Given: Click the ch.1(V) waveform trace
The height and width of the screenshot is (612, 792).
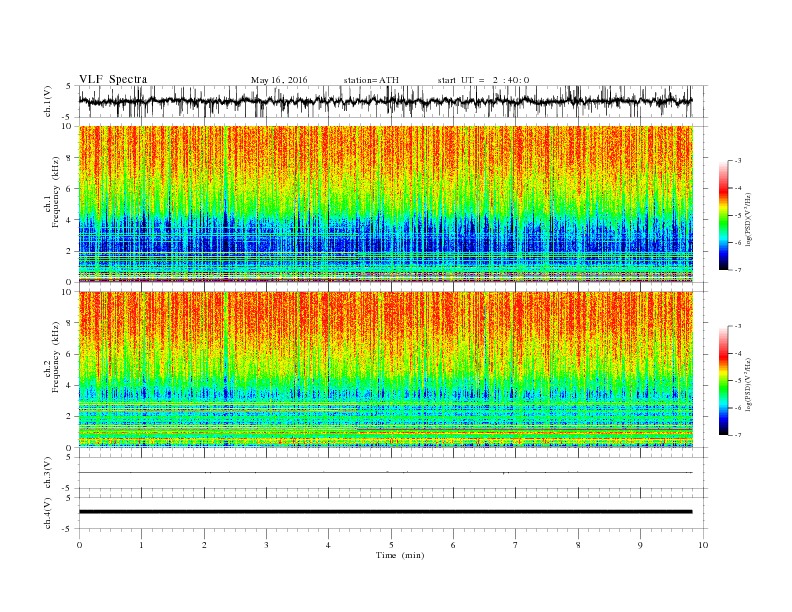Looking at the screenshot, I should tap(386, 101).
